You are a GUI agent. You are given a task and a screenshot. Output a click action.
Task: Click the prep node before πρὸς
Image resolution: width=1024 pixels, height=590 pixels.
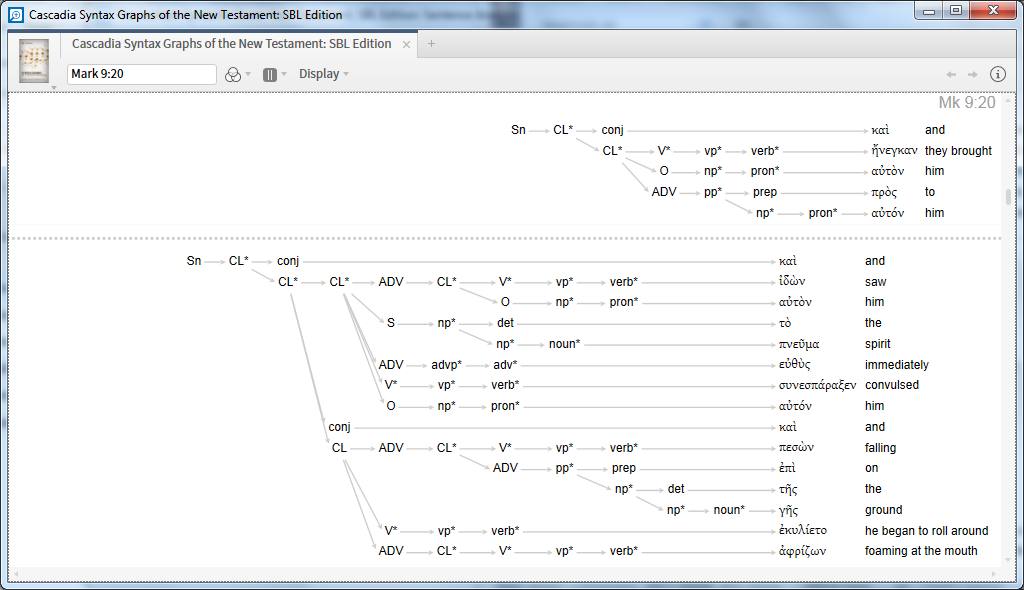765,192
